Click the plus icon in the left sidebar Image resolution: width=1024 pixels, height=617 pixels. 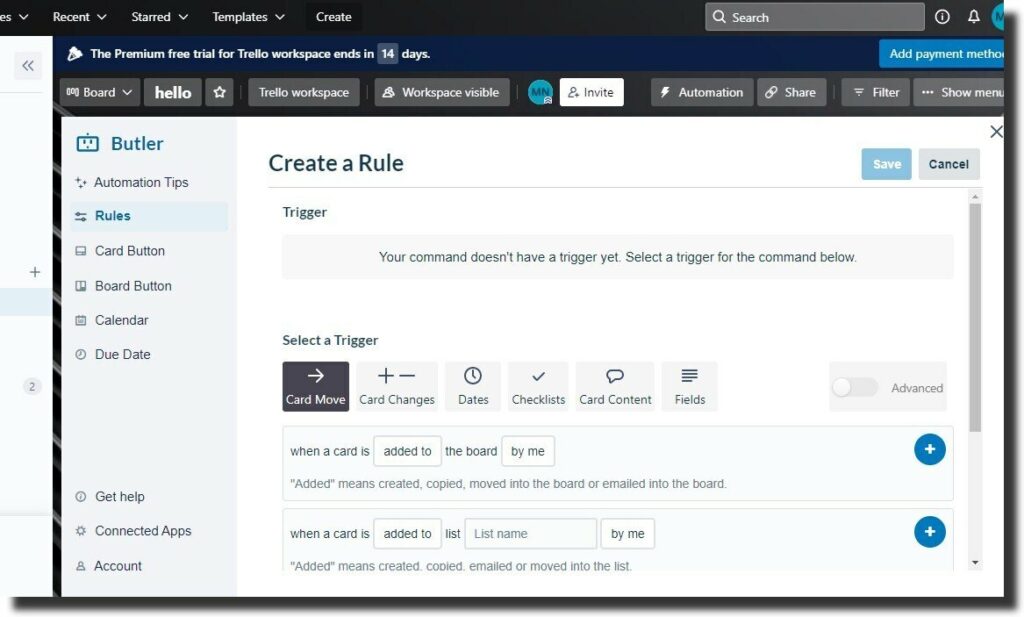(x=35, y=272)
